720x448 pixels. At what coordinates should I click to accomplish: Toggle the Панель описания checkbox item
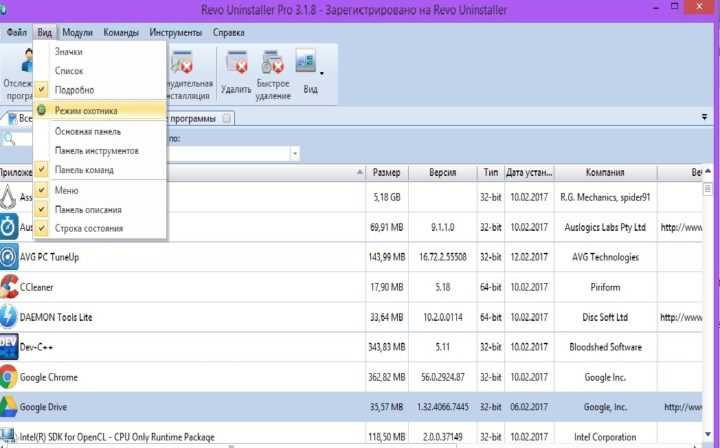click(41, 209)
